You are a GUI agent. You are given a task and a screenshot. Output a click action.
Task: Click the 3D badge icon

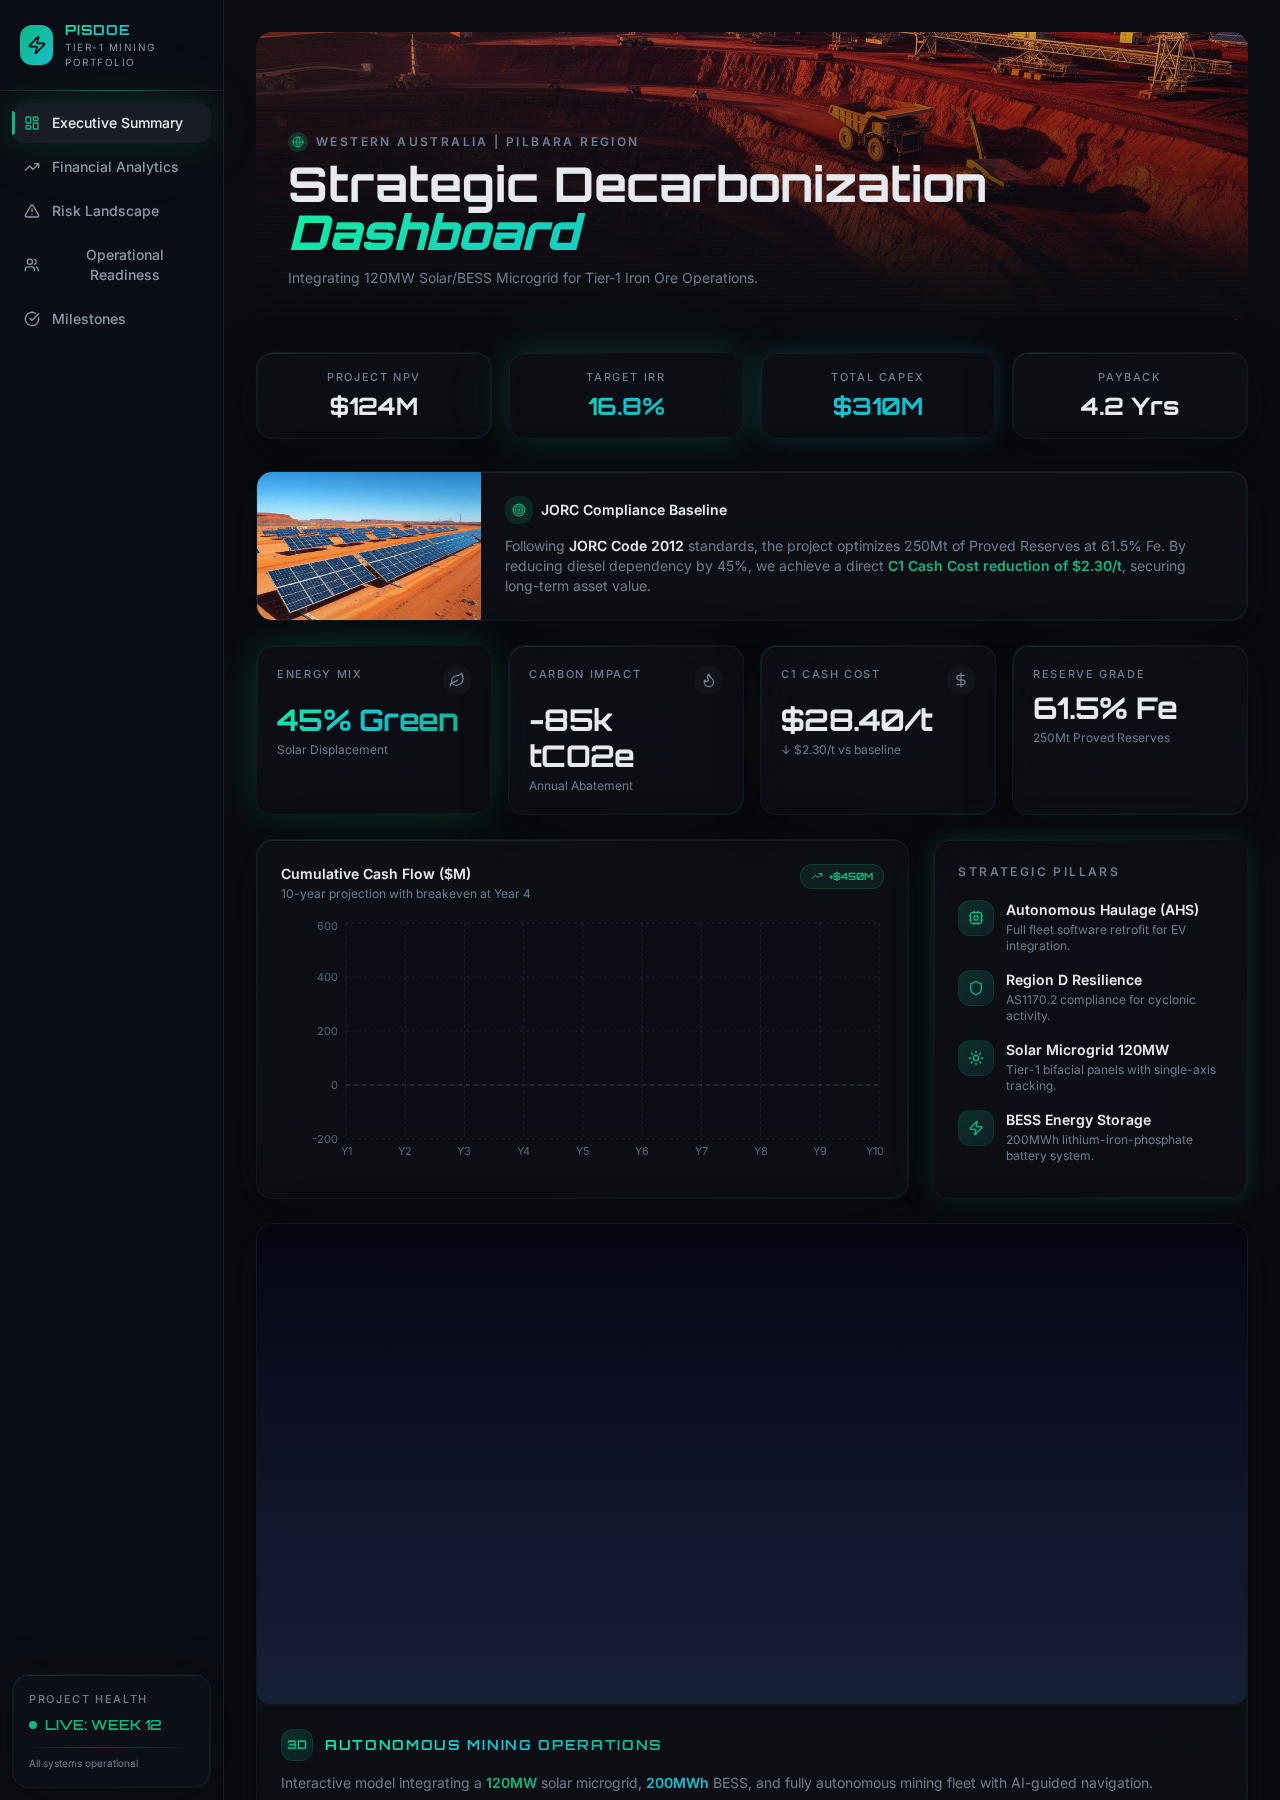click(297, 1745)
